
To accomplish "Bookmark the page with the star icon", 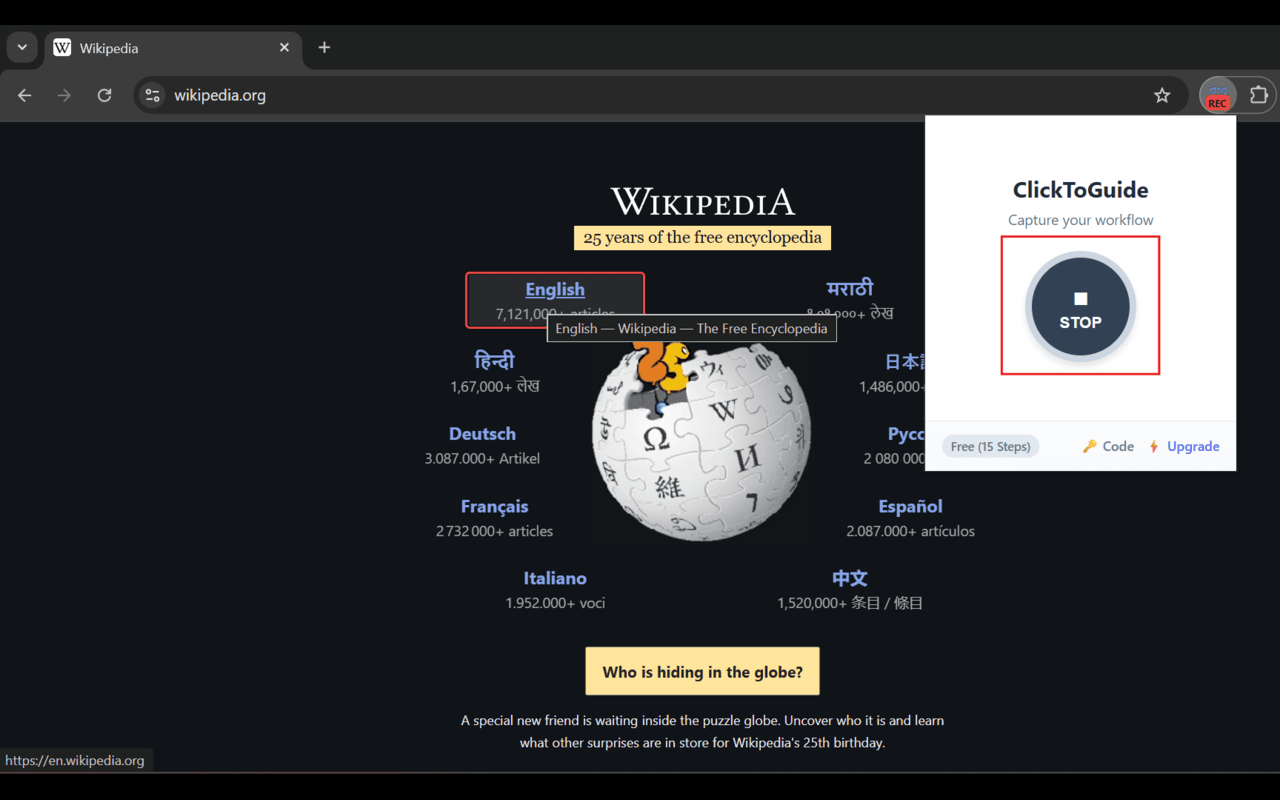I will [x=1162, y=95].
